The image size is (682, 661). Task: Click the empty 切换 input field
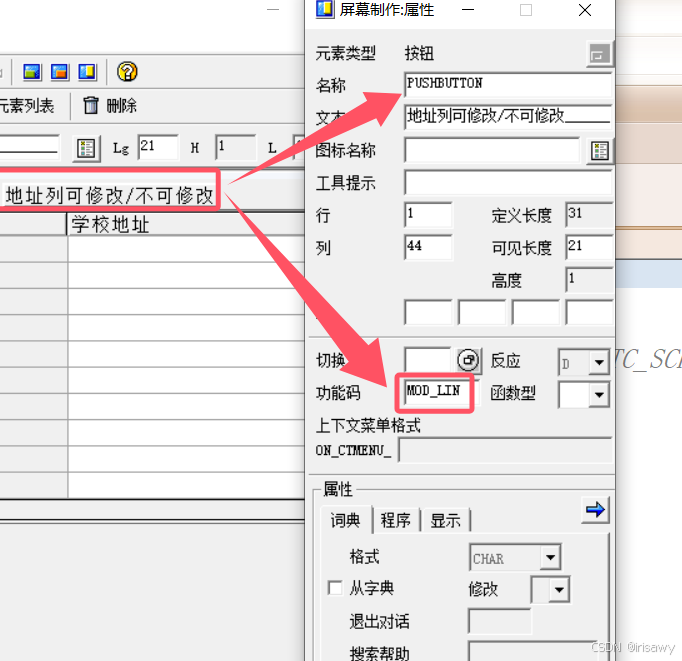(428, 360)
